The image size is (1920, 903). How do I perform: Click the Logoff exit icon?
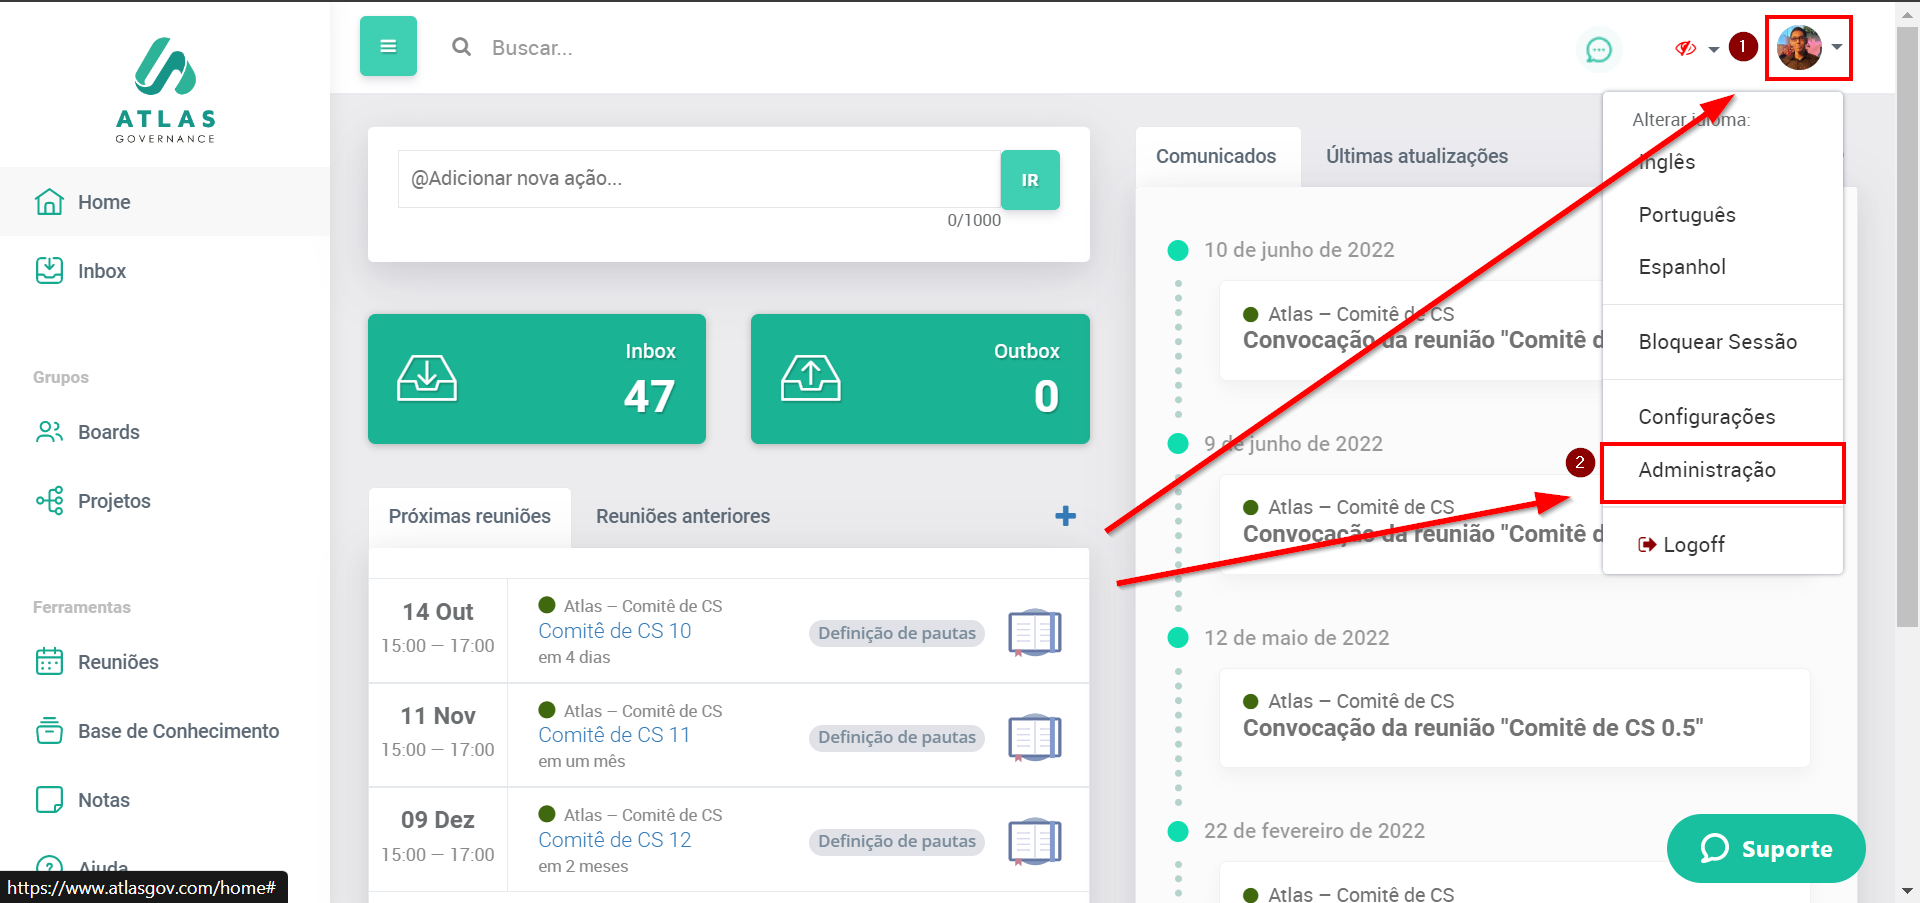(x=1647, y=545)
